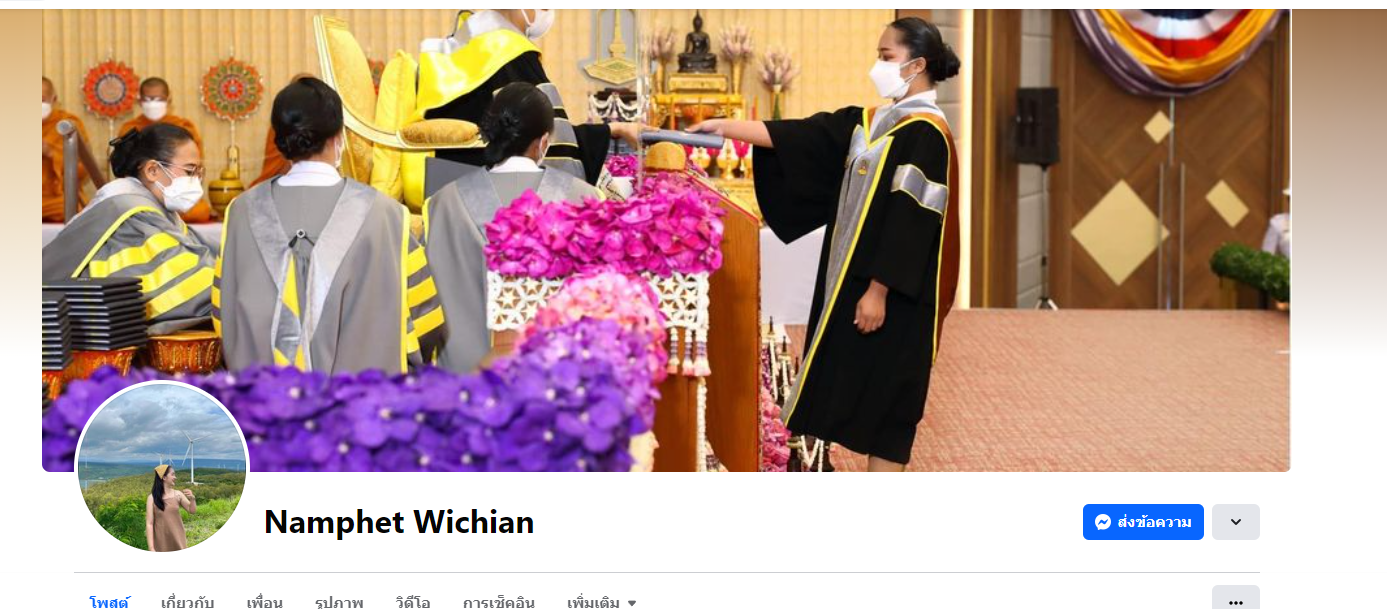The width and height of the screenshot is (1387, 609).
Task: Switch to the โพสต์ tab
Action: point(109,602)
